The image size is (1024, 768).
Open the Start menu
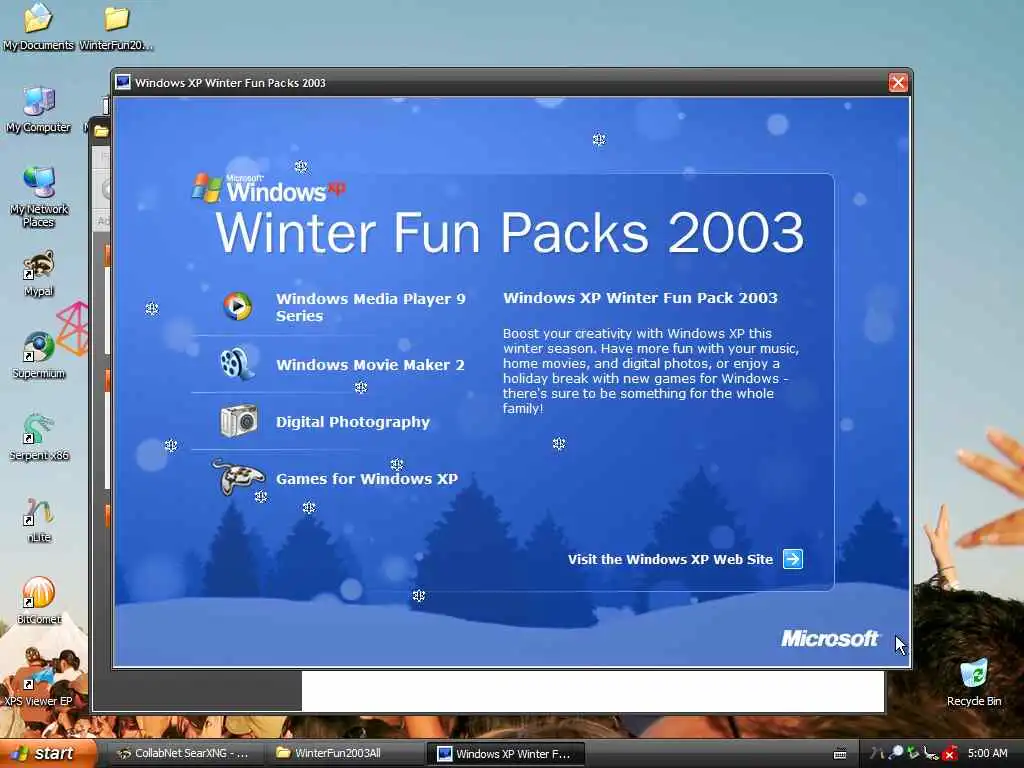pyautogui.click(x=47, y=754)
